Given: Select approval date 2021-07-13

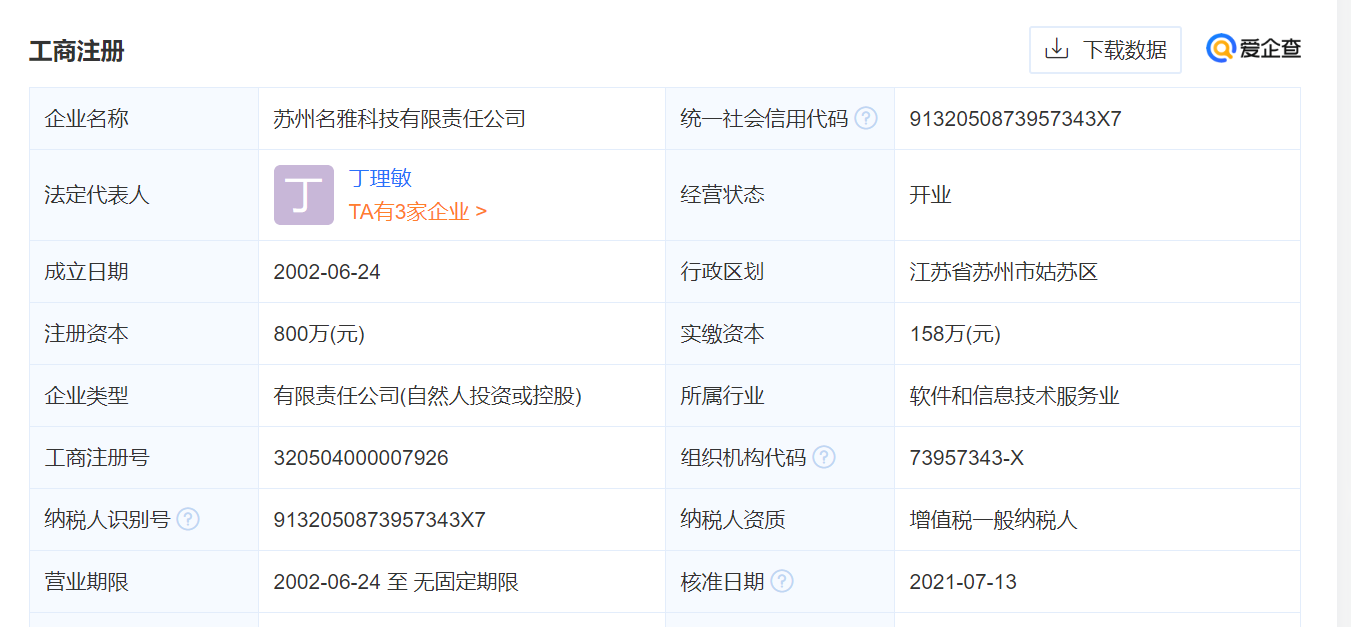Looking at the screenshot, I should click(x=963, y=582).
